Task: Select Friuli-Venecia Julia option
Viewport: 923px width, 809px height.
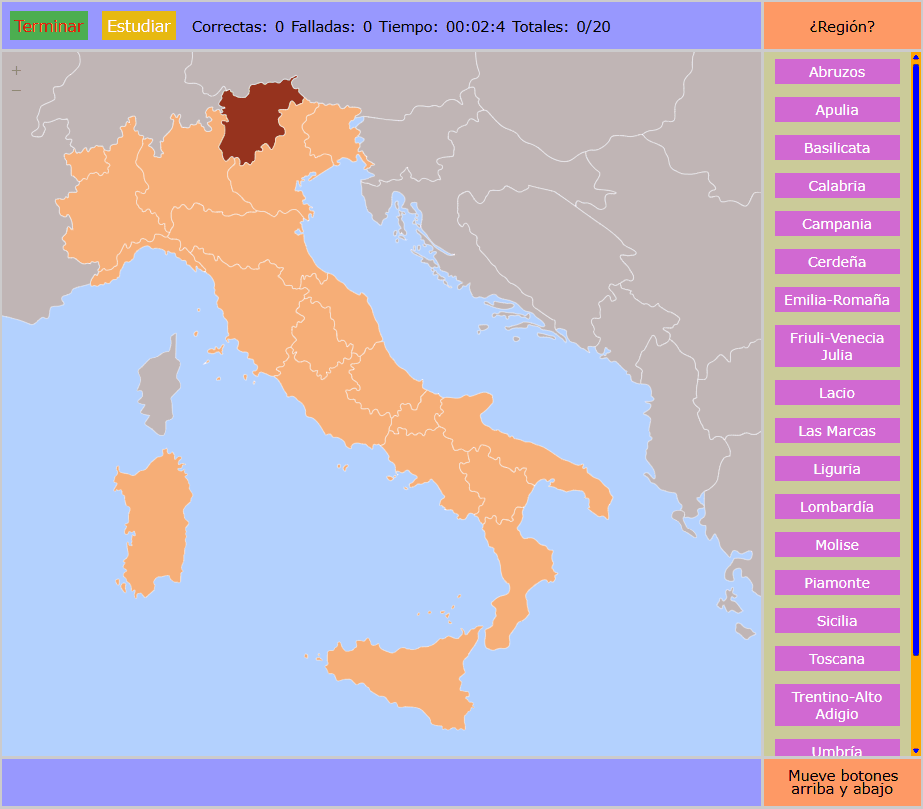Action: pos(837,346)
